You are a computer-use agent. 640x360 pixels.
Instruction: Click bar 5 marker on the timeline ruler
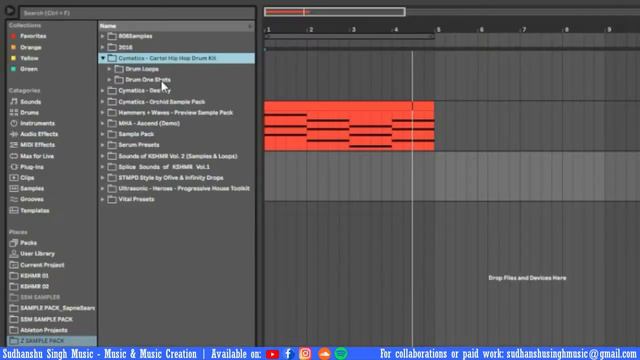(438, 29)
